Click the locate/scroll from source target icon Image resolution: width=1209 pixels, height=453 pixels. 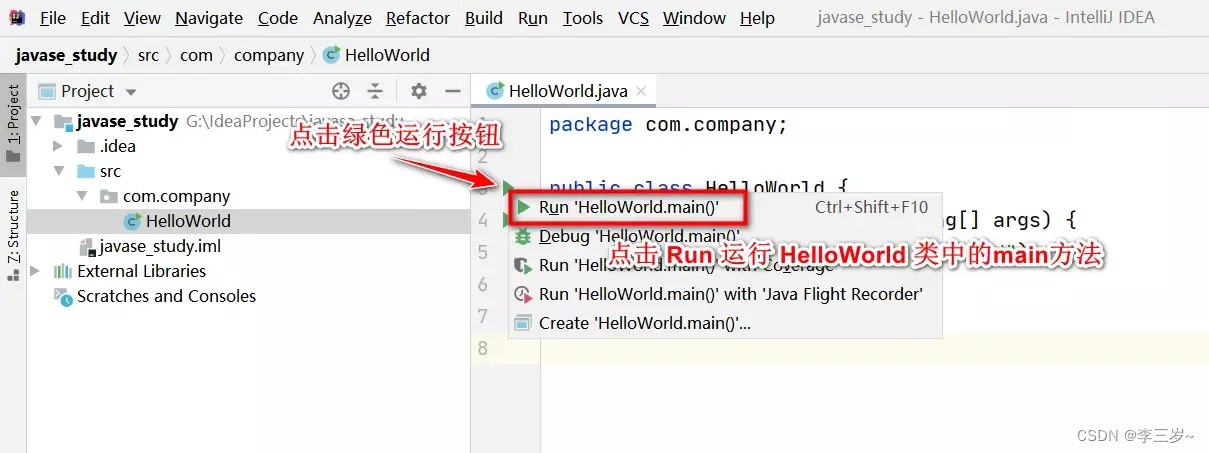(341, 91)
